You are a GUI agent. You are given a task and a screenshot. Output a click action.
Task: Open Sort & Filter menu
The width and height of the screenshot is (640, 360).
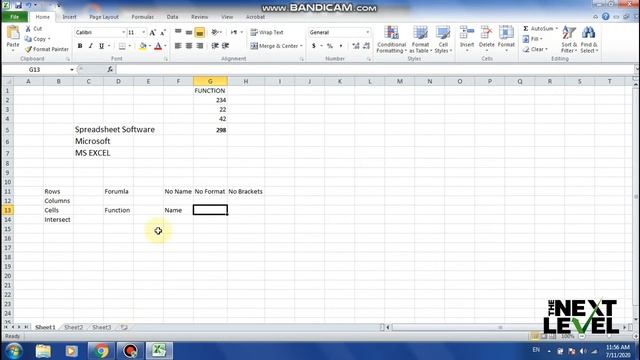click(569, 39)
